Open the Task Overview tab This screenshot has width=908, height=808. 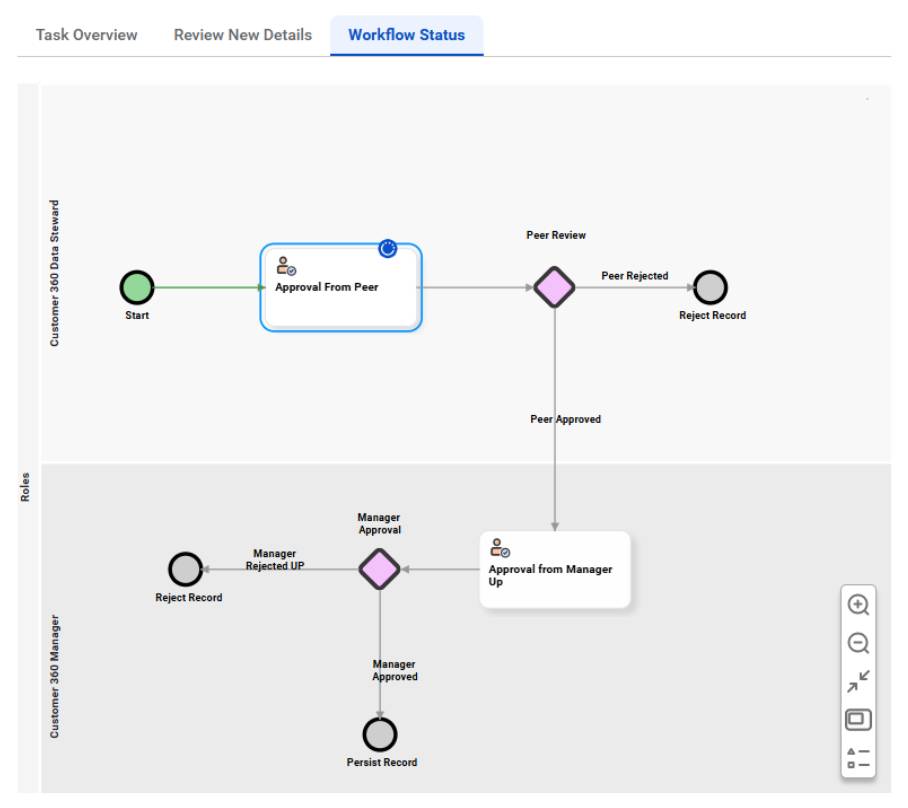[86, 35]
